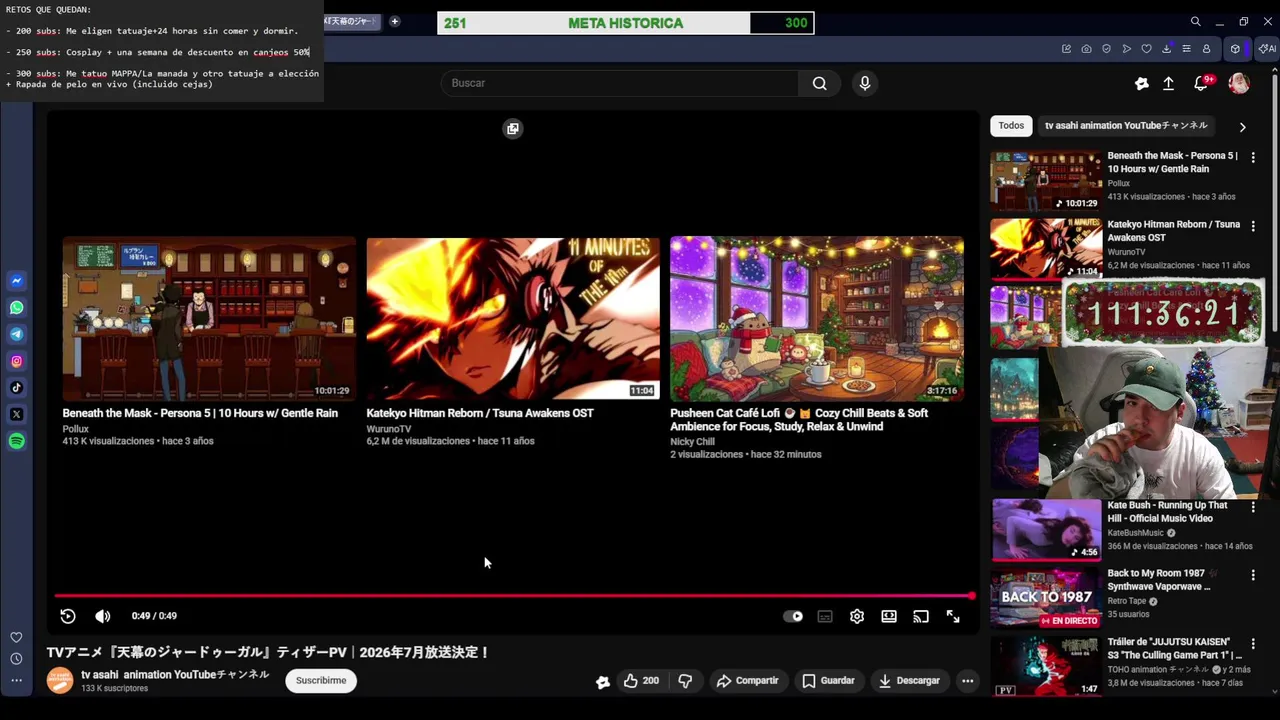Screen dimensions: 1280x720
Task: Open the tv asahi animation channel name link
Action: pos(175,675)
